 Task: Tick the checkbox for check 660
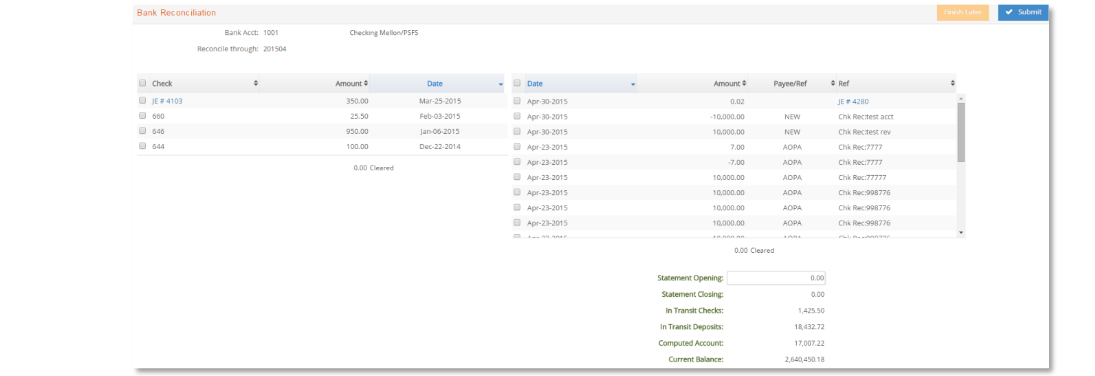(x=142, y=116)
